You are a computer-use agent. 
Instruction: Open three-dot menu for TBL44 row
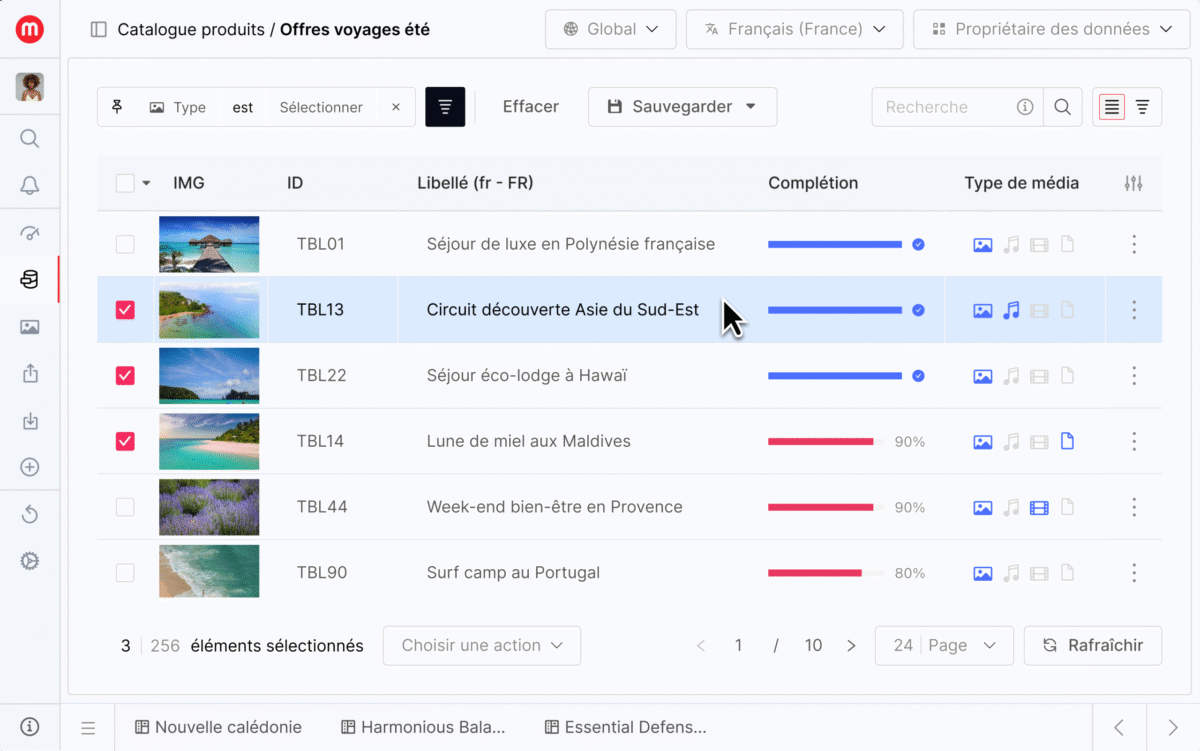[1133, 507]
